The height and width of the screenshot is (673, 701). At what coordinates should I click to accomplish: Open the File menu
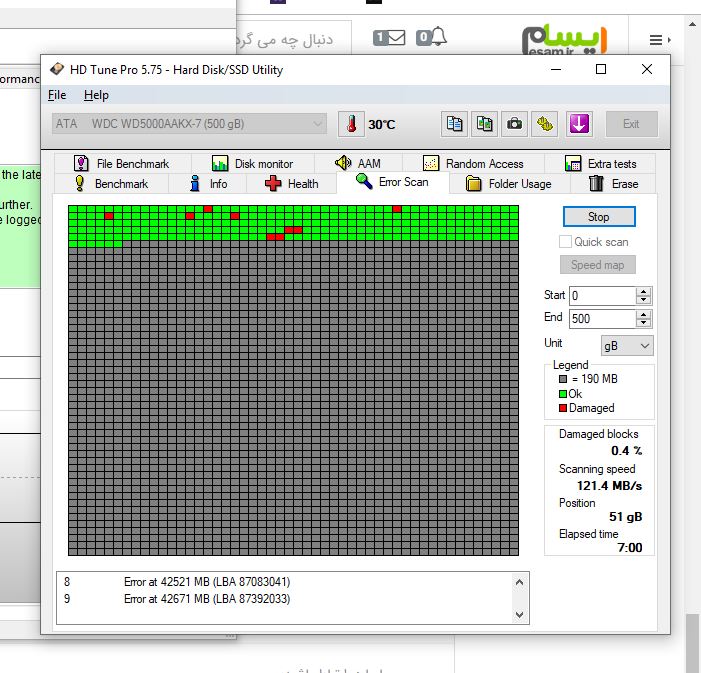click(57, 95)
